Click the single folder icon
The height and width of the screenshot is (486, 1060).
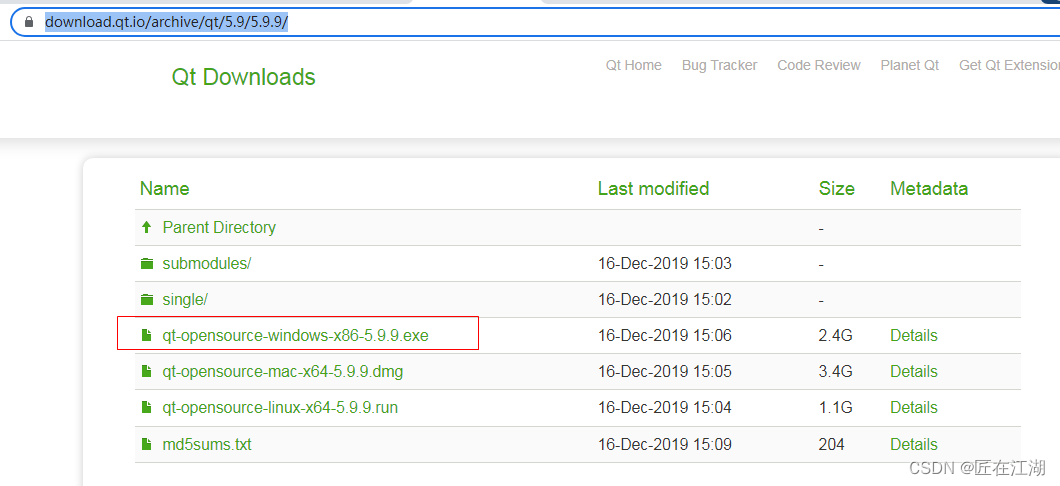point(146,299)
